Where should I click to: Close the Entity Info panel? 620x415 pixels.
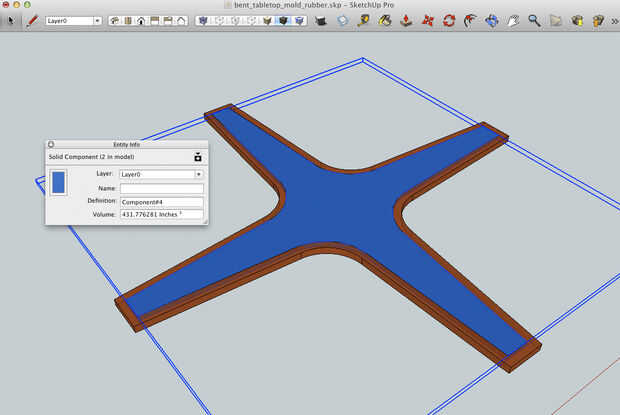pos(51,145)
